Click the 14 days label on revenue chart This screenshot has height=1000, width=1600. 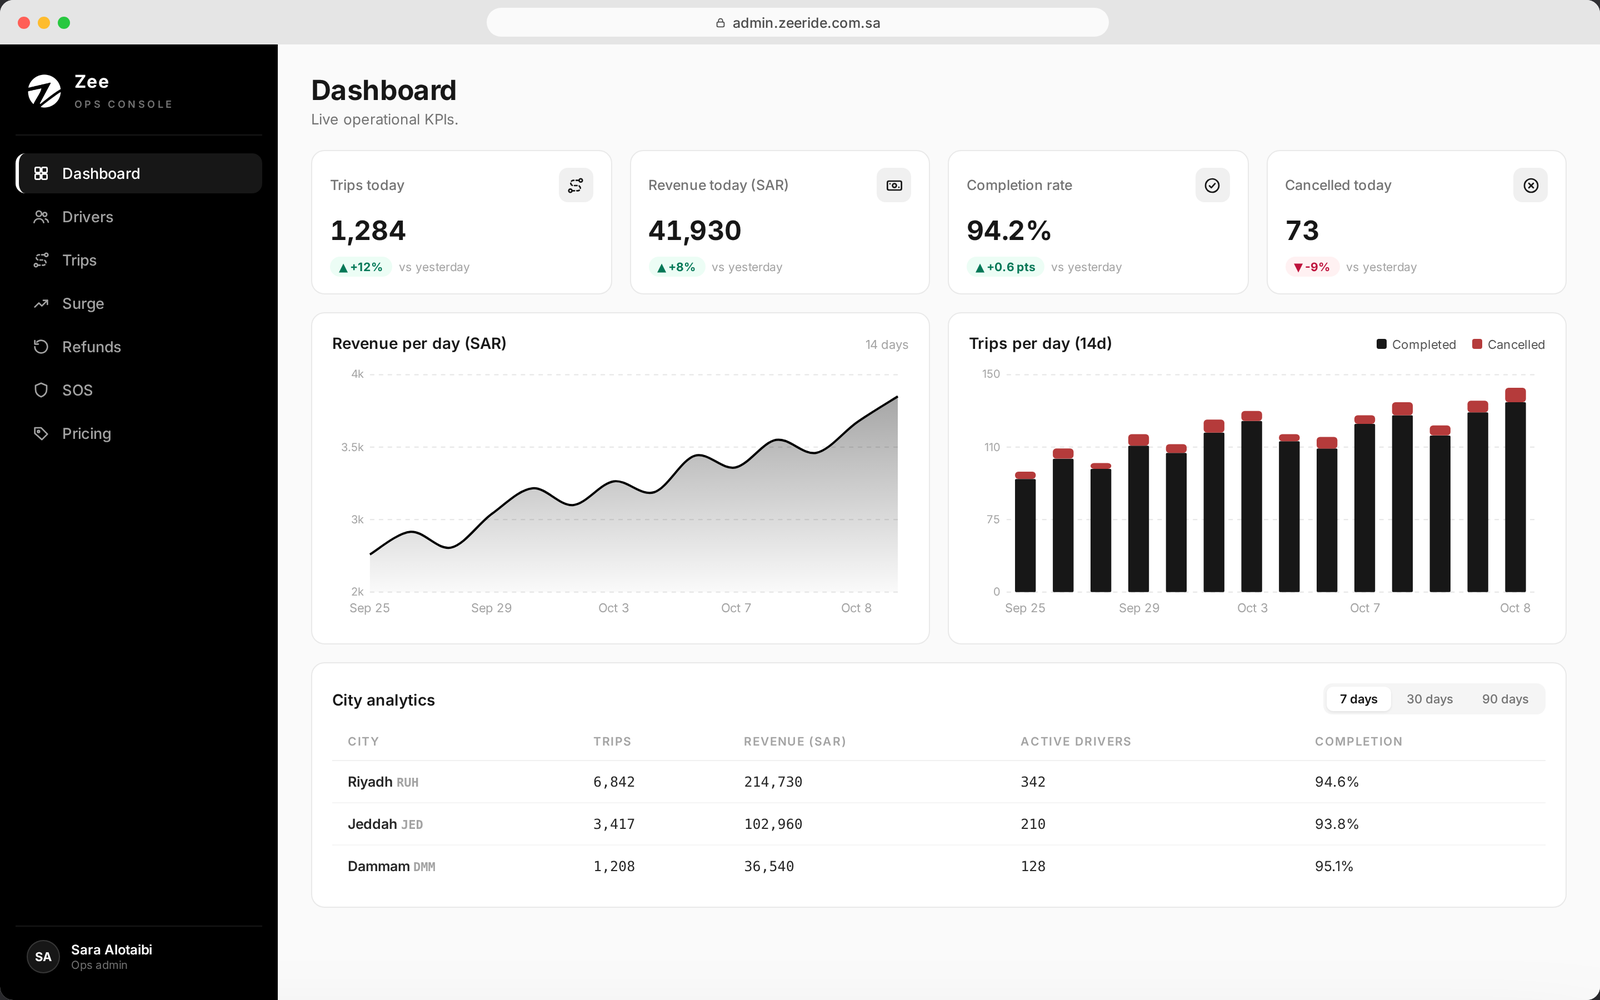coord(887,344)
